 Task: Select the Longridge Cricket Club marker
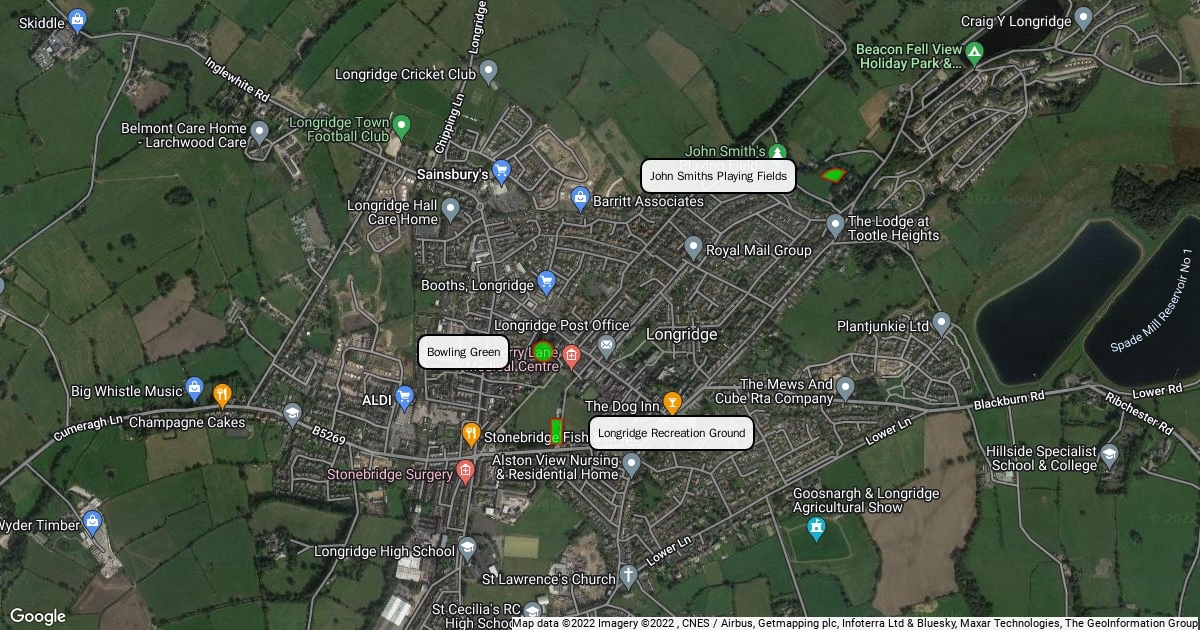pos(488,71)
